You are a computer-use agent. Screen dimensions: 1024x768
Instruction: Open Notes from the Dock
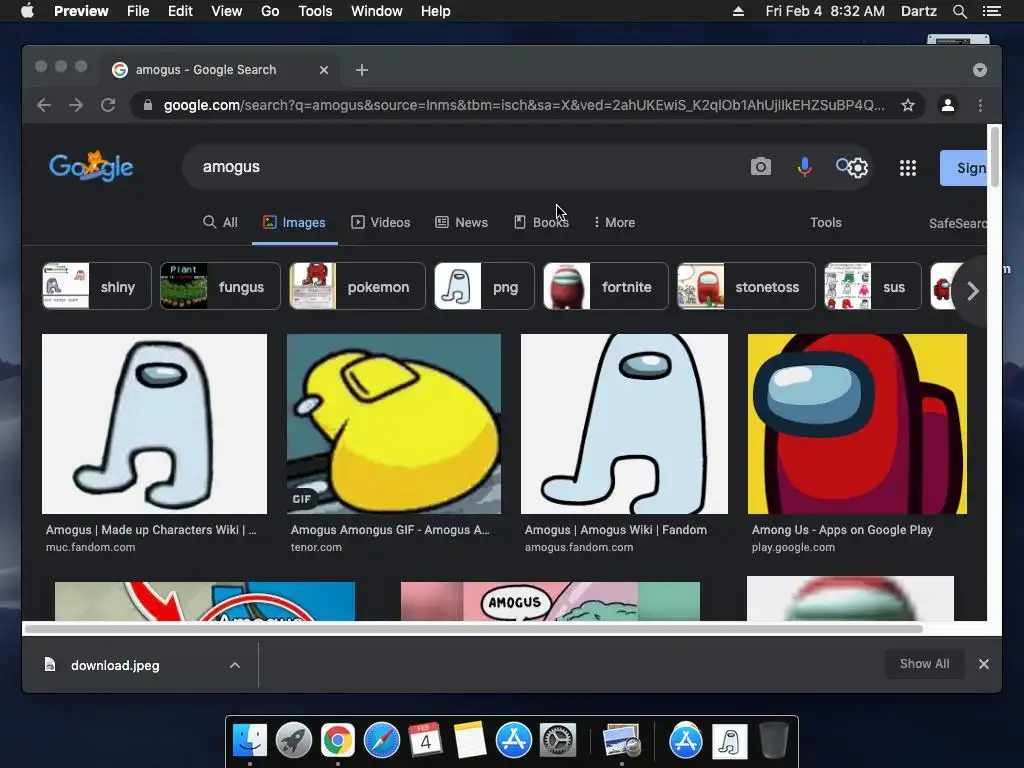pyautogui.click(x=470, y=741)
